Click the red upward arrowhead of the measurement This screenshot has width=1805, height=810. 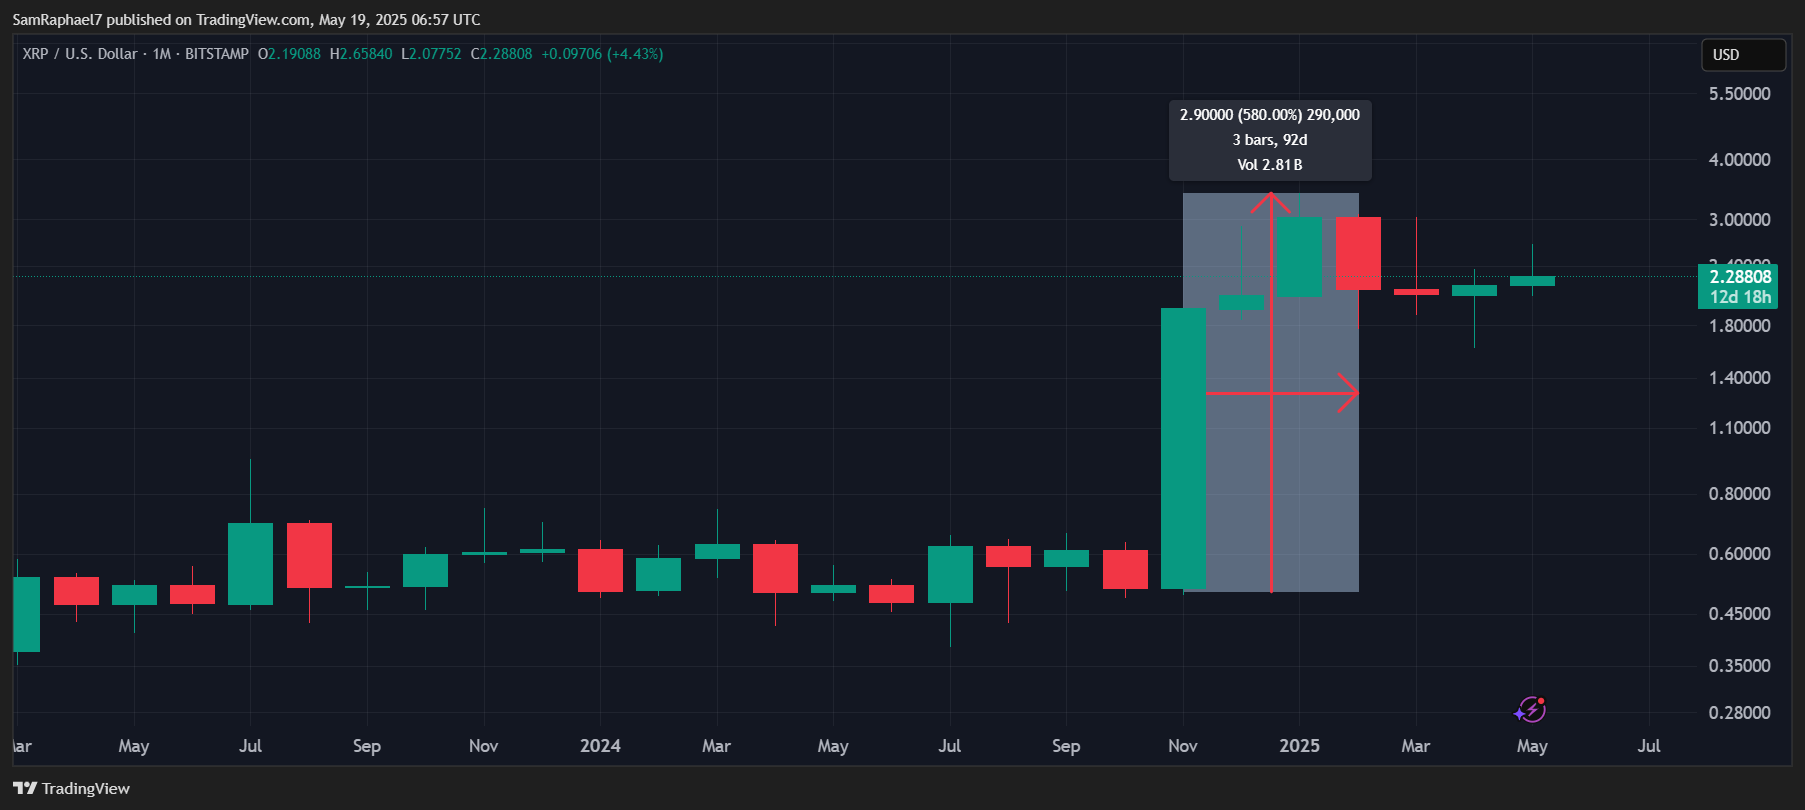pos(1270,200)
